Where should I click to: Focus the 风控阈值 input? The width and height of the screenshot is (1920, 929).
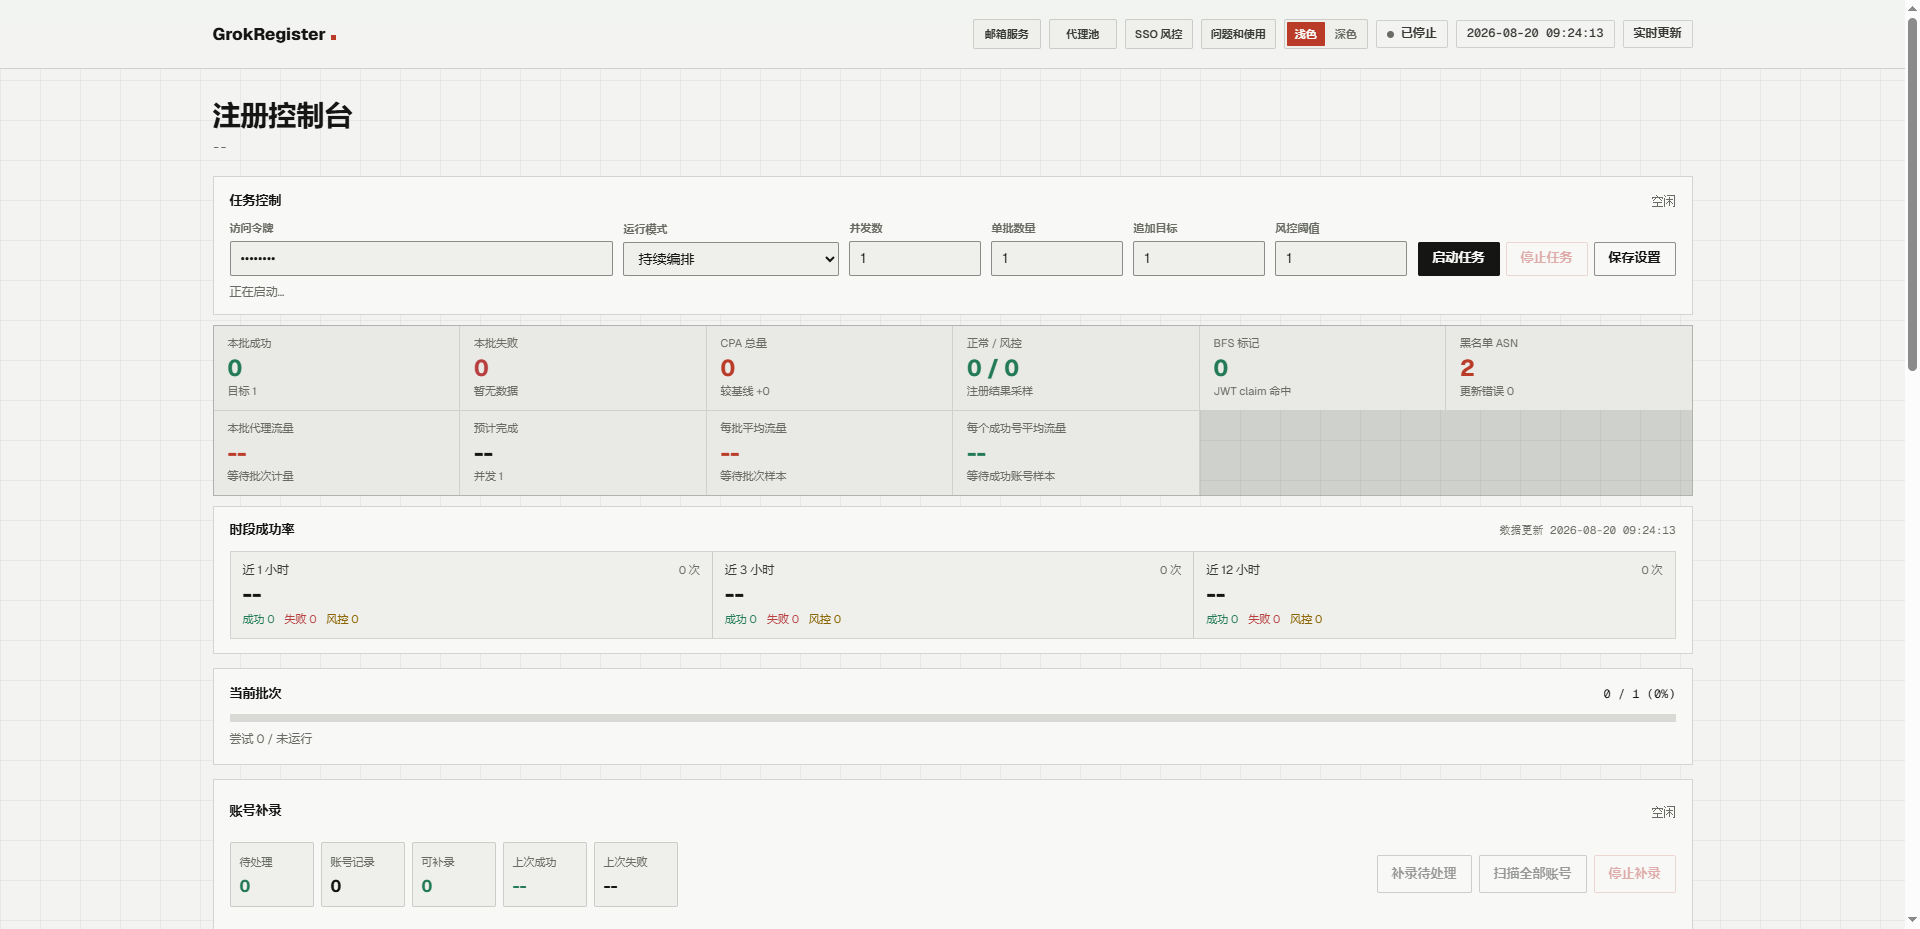pos(1340,258)
